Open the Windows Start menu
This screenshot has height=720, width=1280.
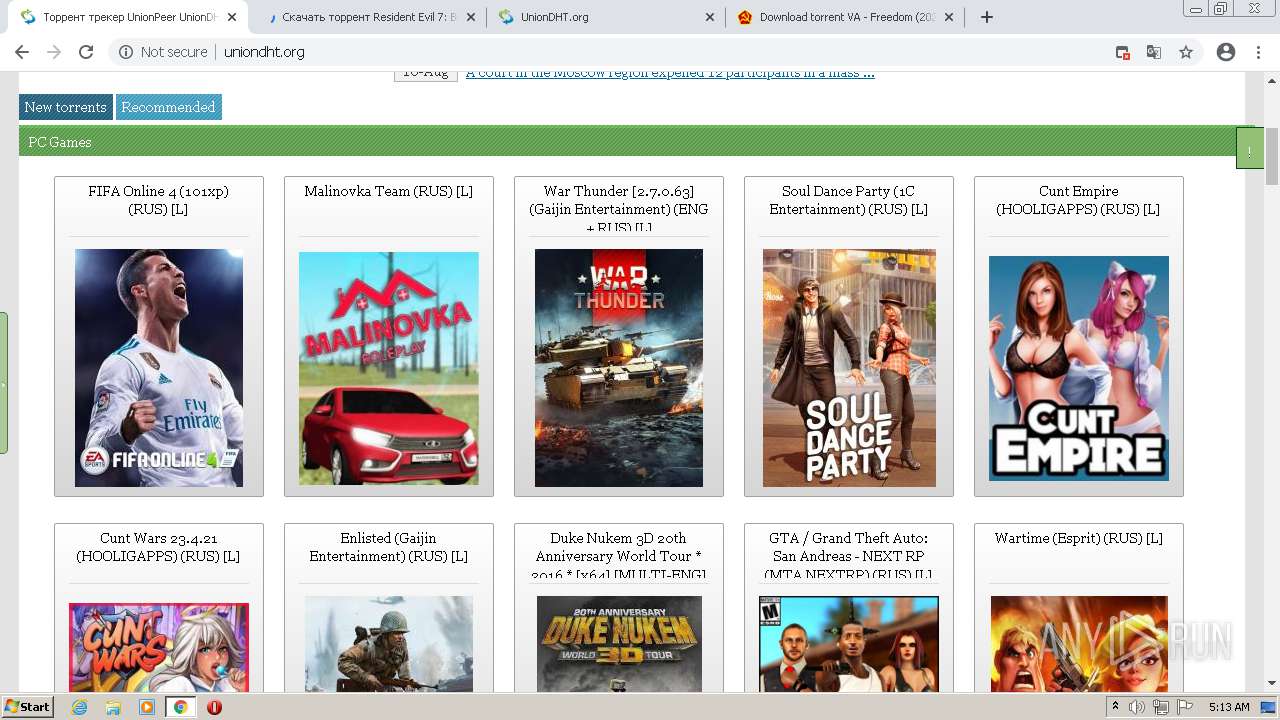pyautogui.click(x=28, y=707)
